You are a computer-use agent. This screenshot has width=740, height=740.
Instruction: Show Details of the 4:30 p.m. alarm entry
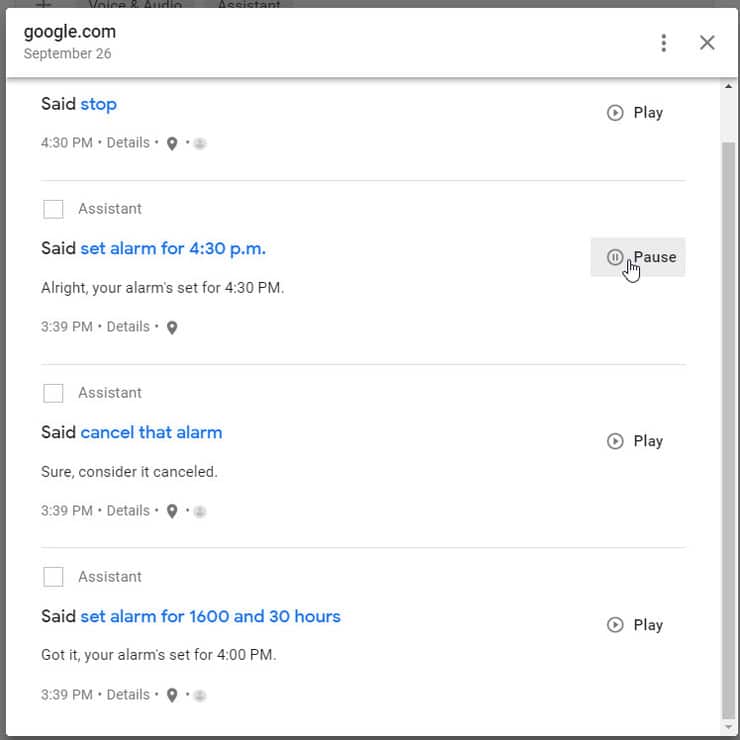[x=128, y=327]
